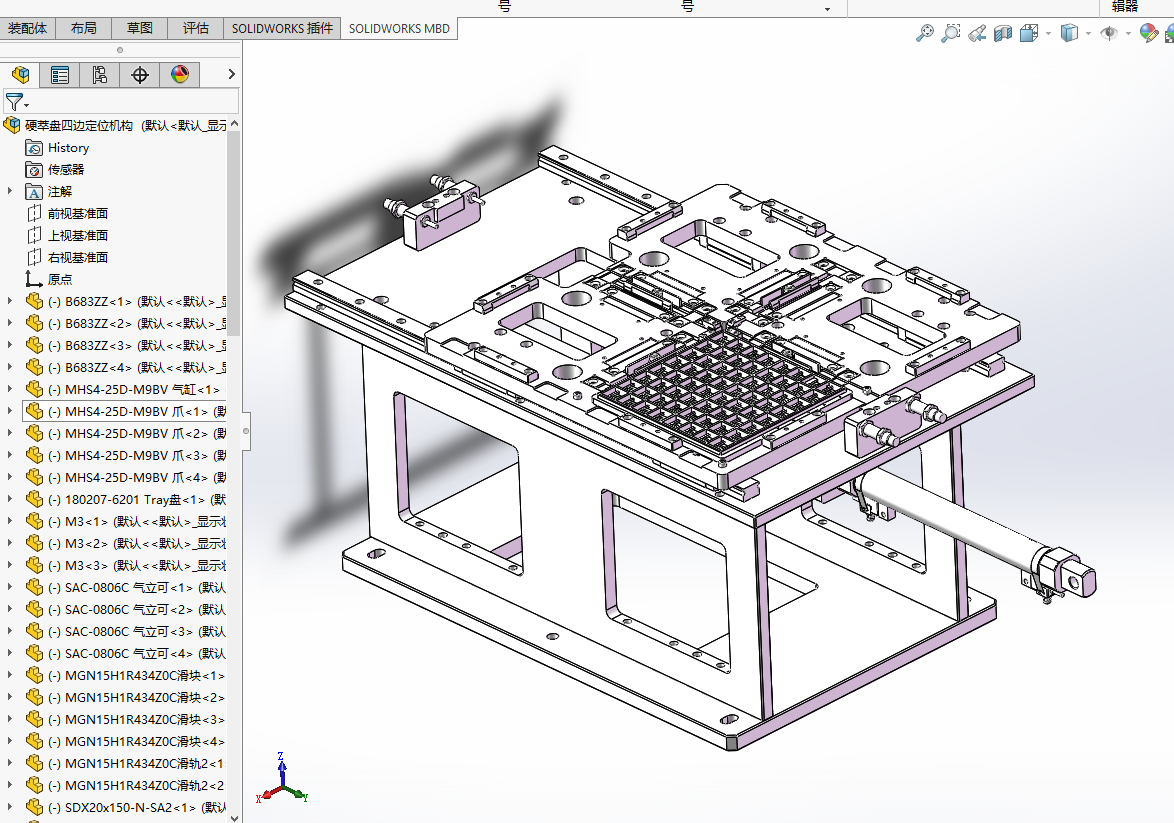This screenshot has width=1174, height=823.
Task: Expand MGN15H1R434Z0C滑块<1> node
Action: (10, 675)
